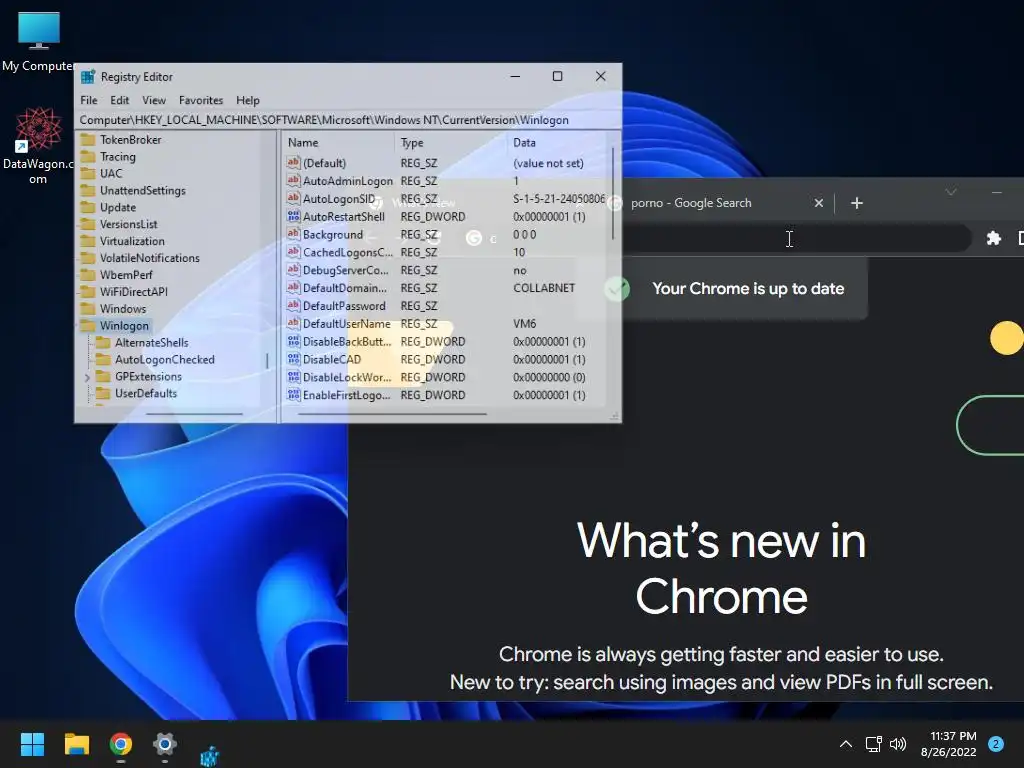
Task: Click the Registry Editor taskbar icon
Action: [209, 755]
